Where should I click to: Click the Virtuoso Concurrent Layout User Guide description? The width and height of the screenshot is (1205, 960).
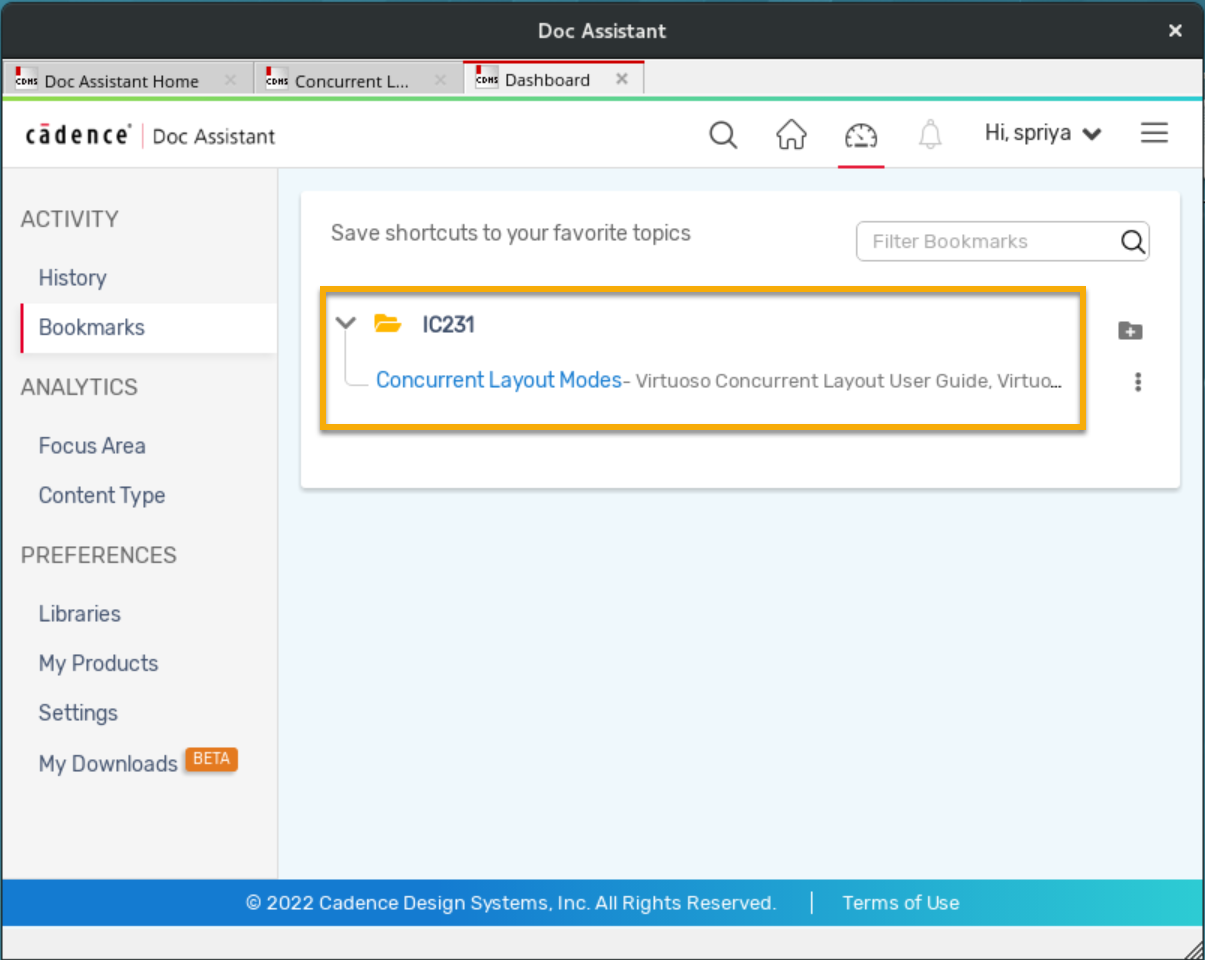(x=848, y=381)
